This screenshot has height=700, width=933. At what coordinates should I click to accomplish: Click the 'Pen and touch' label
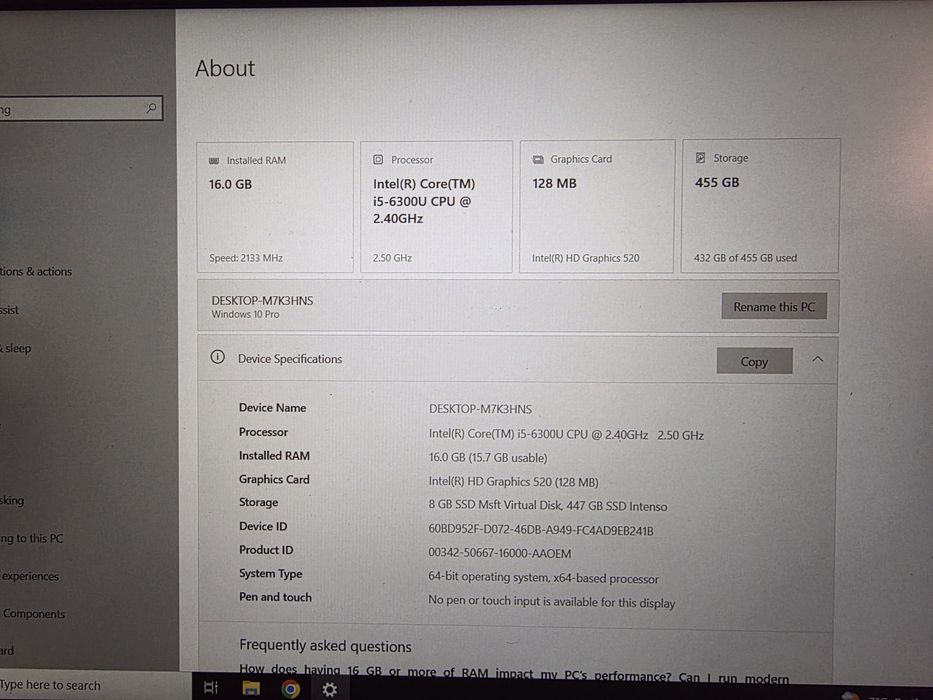click(x=275, y=597)
